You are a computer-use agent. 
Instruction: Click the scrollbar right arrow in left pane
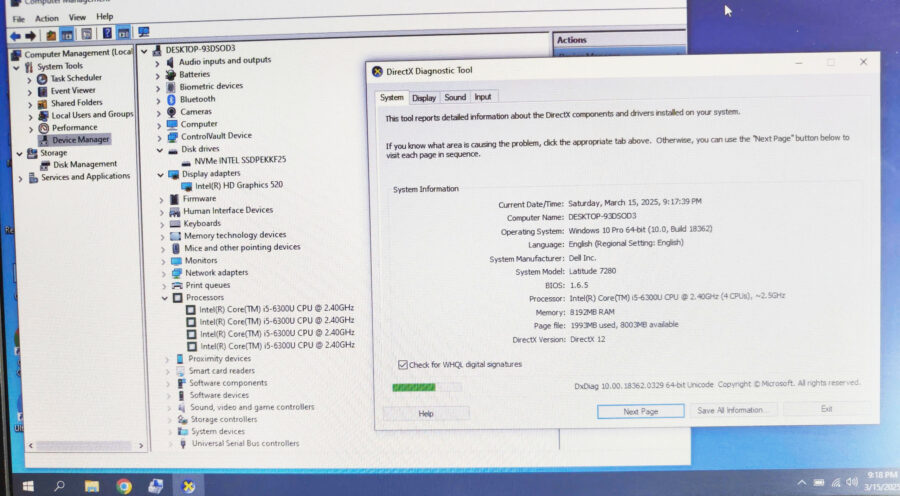(141, 445)
